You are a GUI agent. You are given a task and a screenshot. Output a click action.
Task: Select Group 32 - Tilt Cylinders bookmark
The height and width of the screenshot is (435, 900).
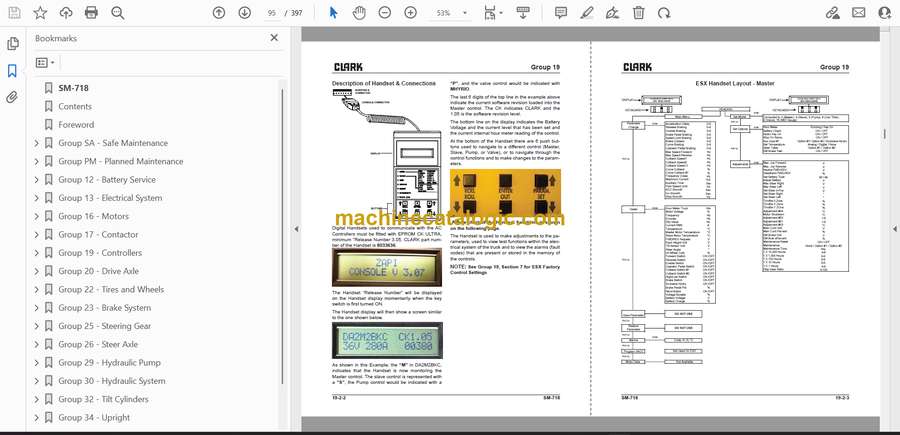click(103, 399)
